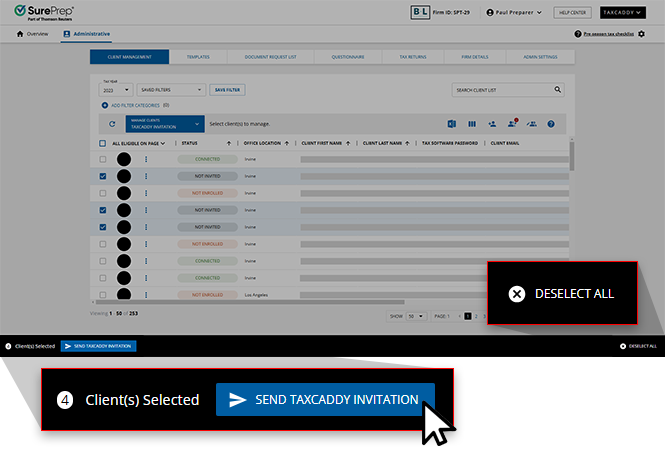Open the Help Center button
This screenshot has width=665, height=459.
coord(573,13)
